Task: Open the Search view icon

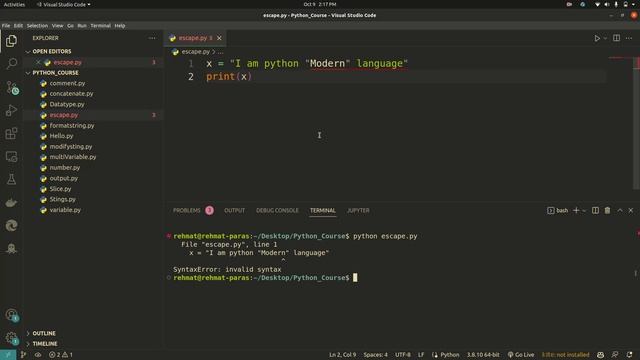Action: coord(11,64)
